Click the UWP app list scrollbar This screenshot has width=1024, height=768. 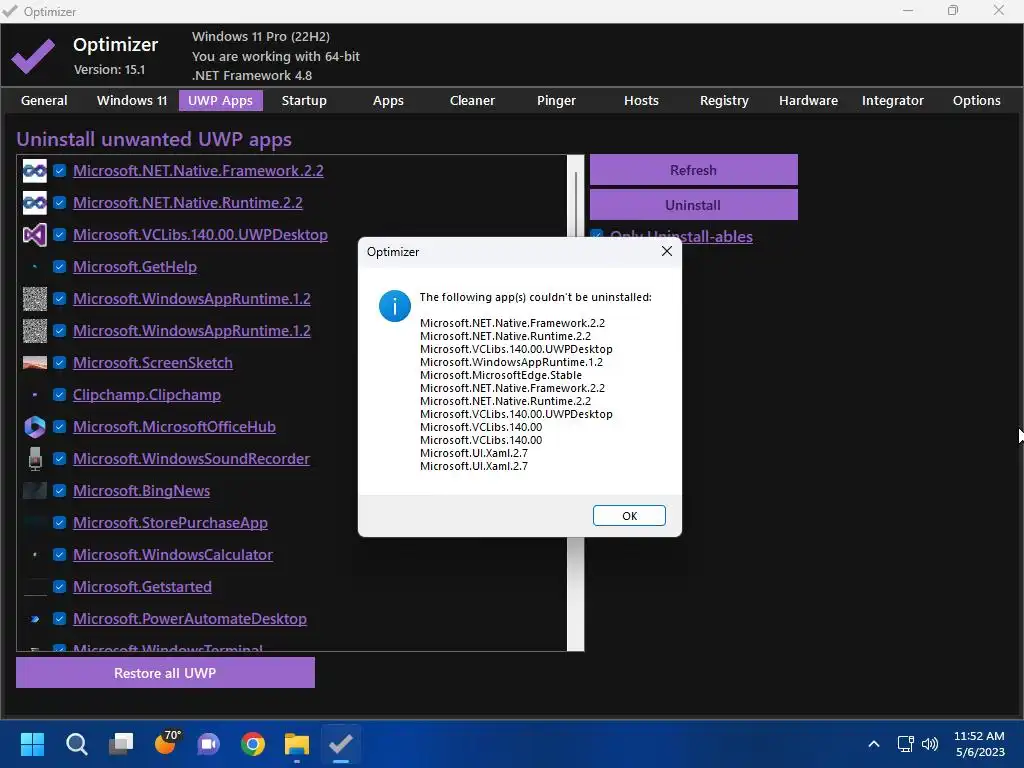coord(575,403)
